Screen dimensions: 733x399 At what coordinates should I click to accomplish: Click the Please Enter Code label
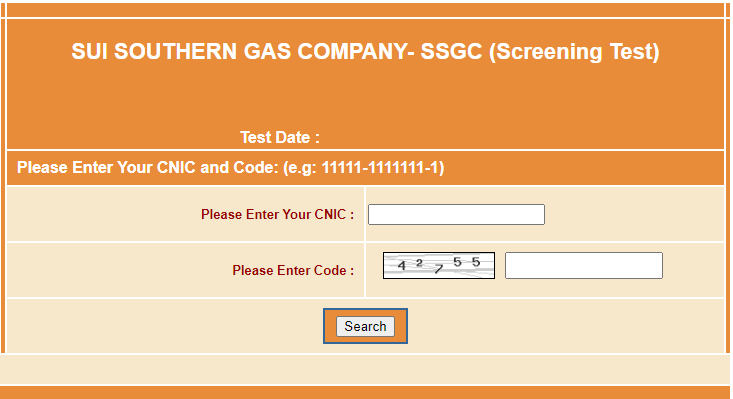click(293, 270)
